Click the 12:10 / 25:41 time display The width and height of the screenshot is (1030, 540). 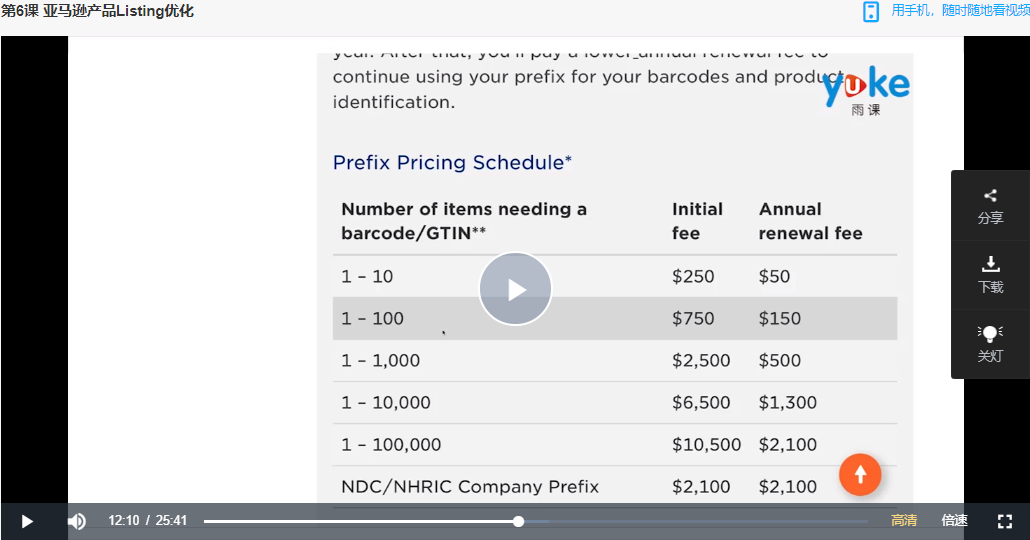(148, 520)
